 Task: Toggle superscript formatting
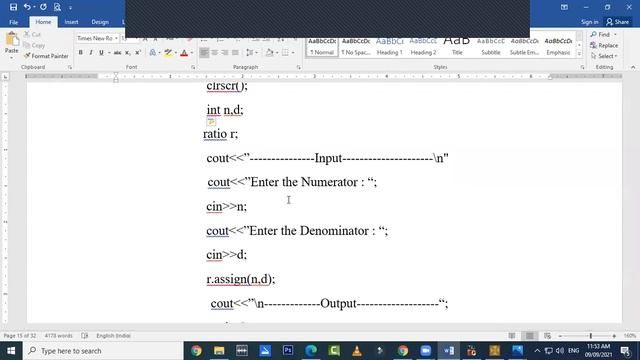[x=138, y=53]
